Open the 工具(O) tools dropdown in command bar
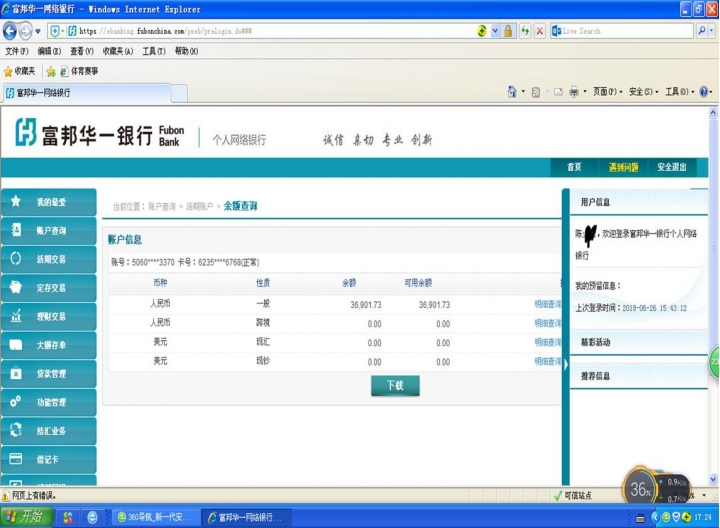Screen dimensions: 720x528 point(680,92)
